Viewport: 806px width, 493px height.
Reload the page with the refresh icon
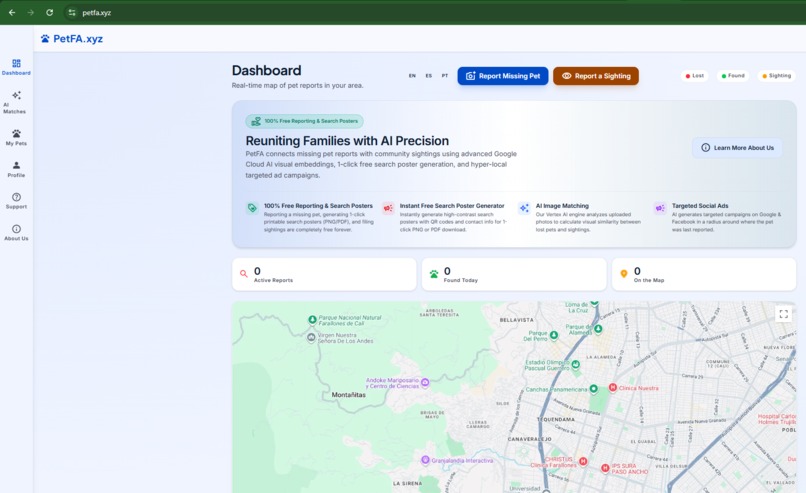click(x=49, y=12)
